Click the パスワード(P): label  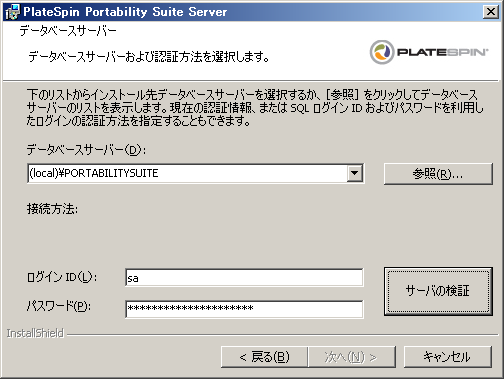tap(59, 306)
